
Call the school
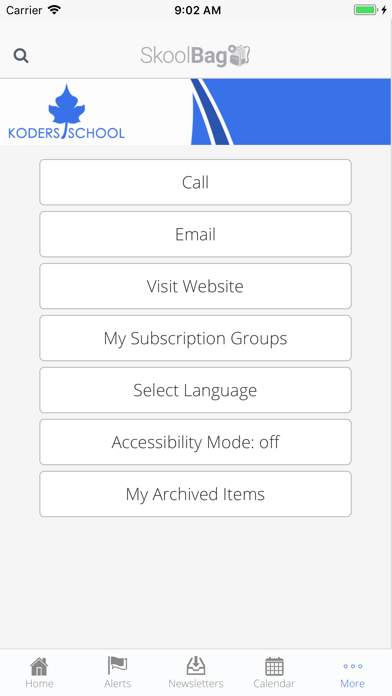click(x=195, y=182)
